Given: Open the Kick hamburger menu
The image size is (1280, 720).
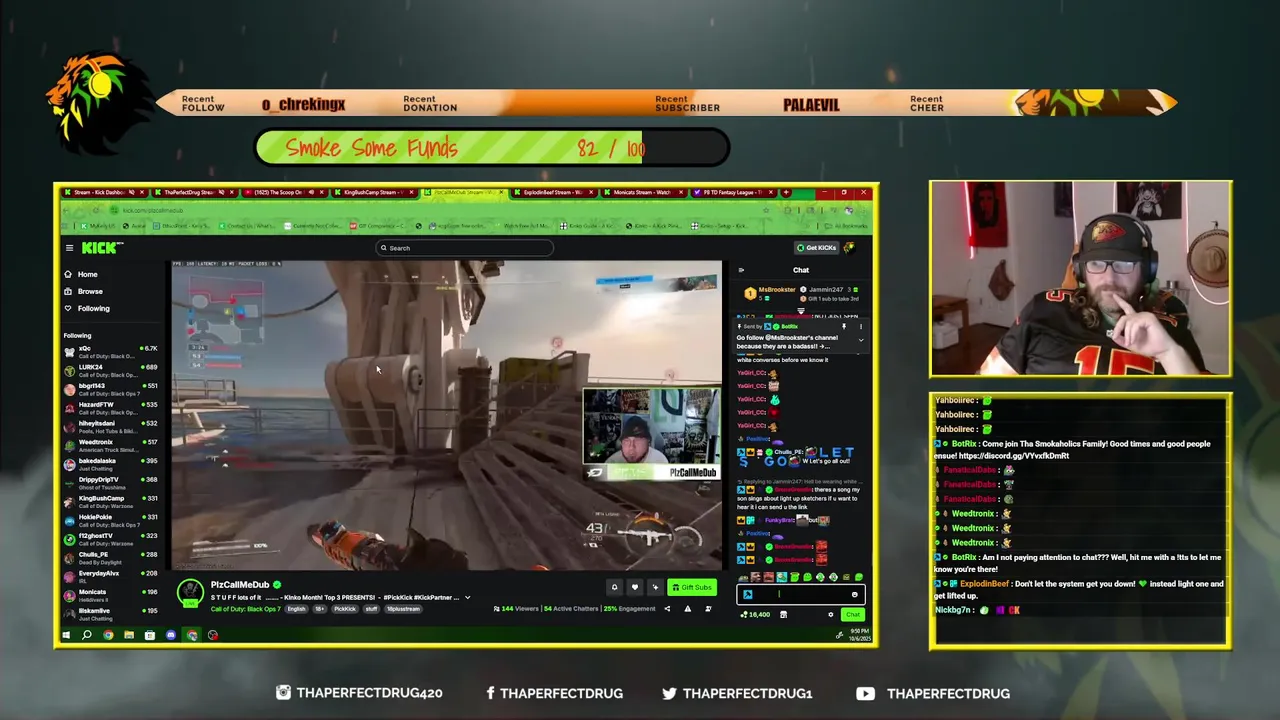Looking at the screenshot, I should [x=69, y=248].
